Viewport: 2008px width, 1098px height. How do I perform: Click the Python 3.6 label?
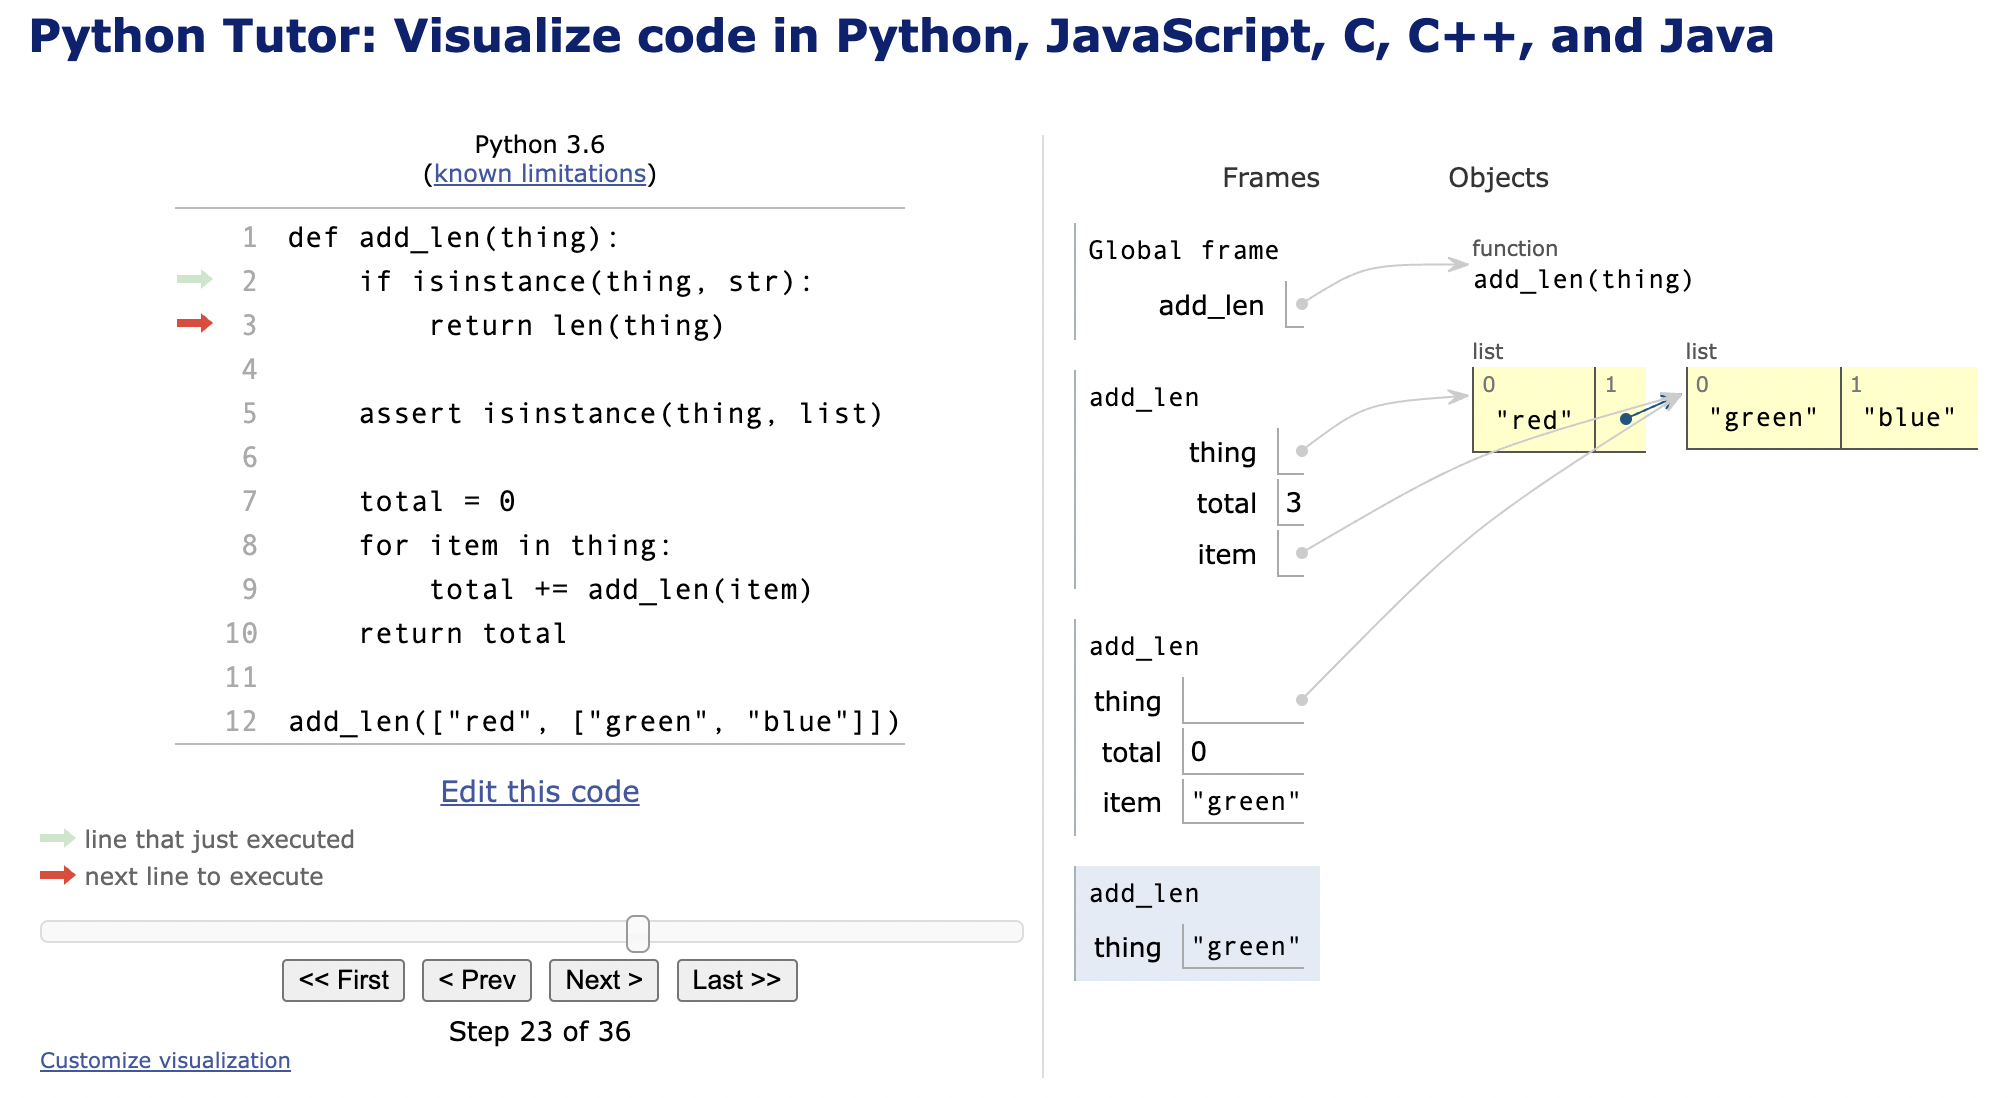point(540,144)
